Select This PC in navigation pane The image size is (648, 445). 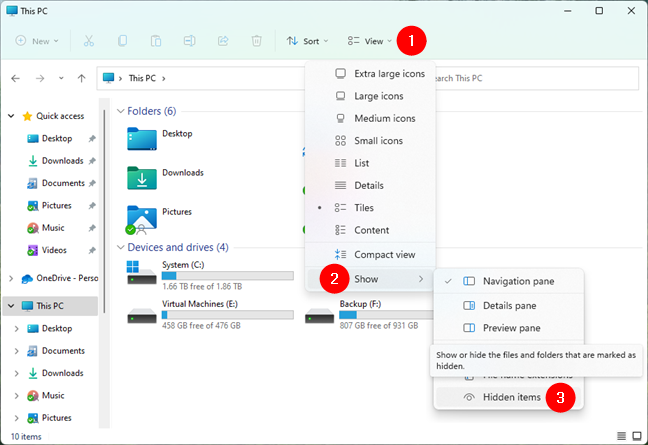point(50,306)
